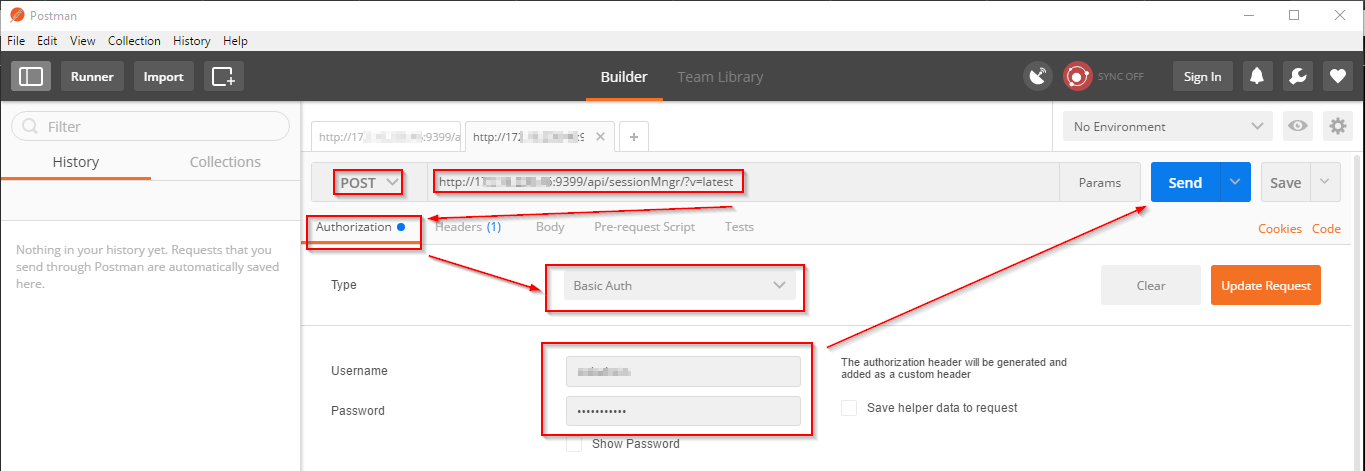Image resolution: width=1365 pixels, height=471 pixels.
Task: Open the wrench settings icon
Action: point(1297,76)
